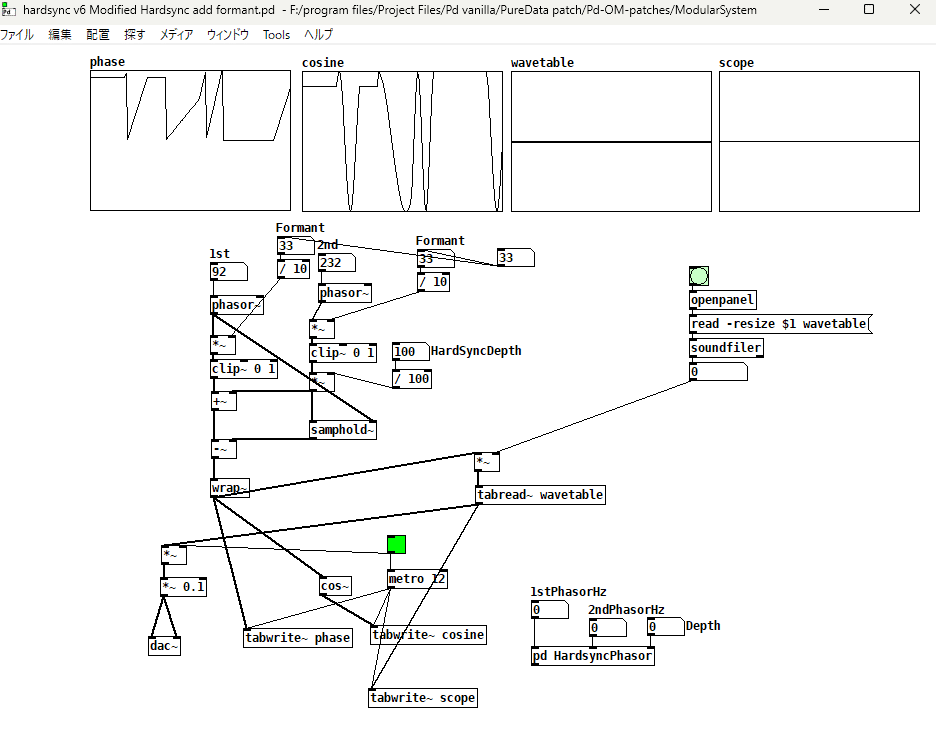Click the cos~ waveshaper object
The width and height of the screenshot is (936, 746).
coord(334,585)
